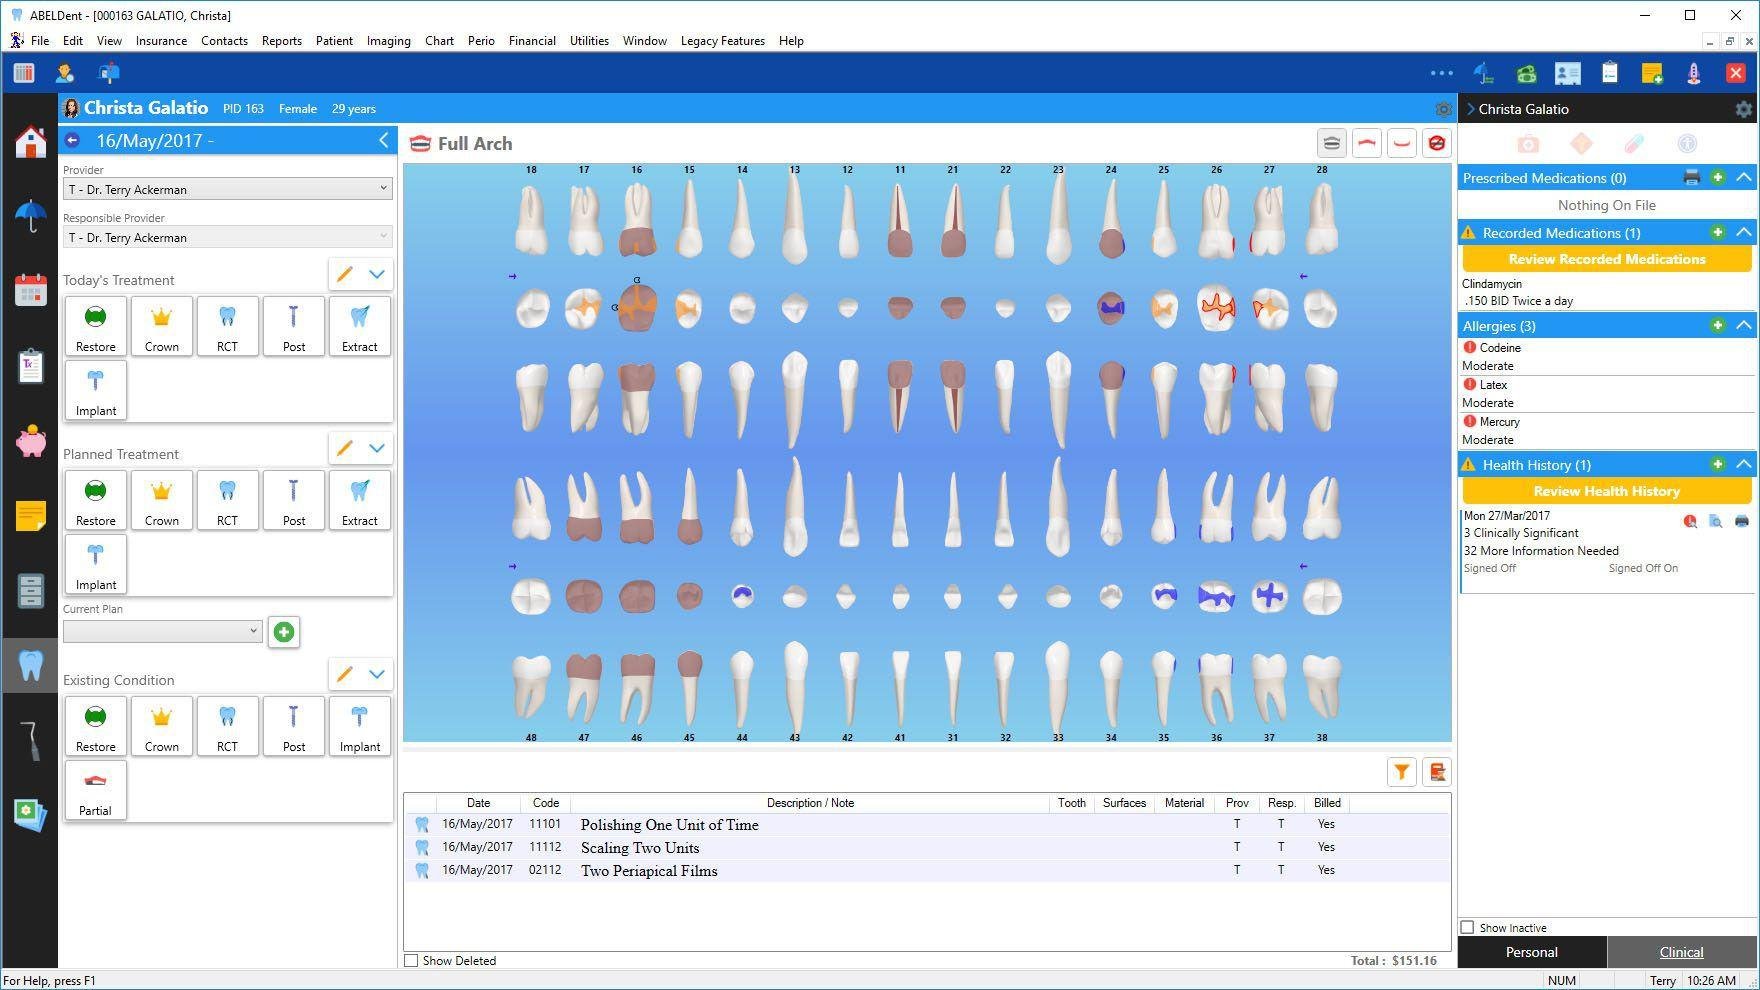Open the Perio menu

point(481,41)
